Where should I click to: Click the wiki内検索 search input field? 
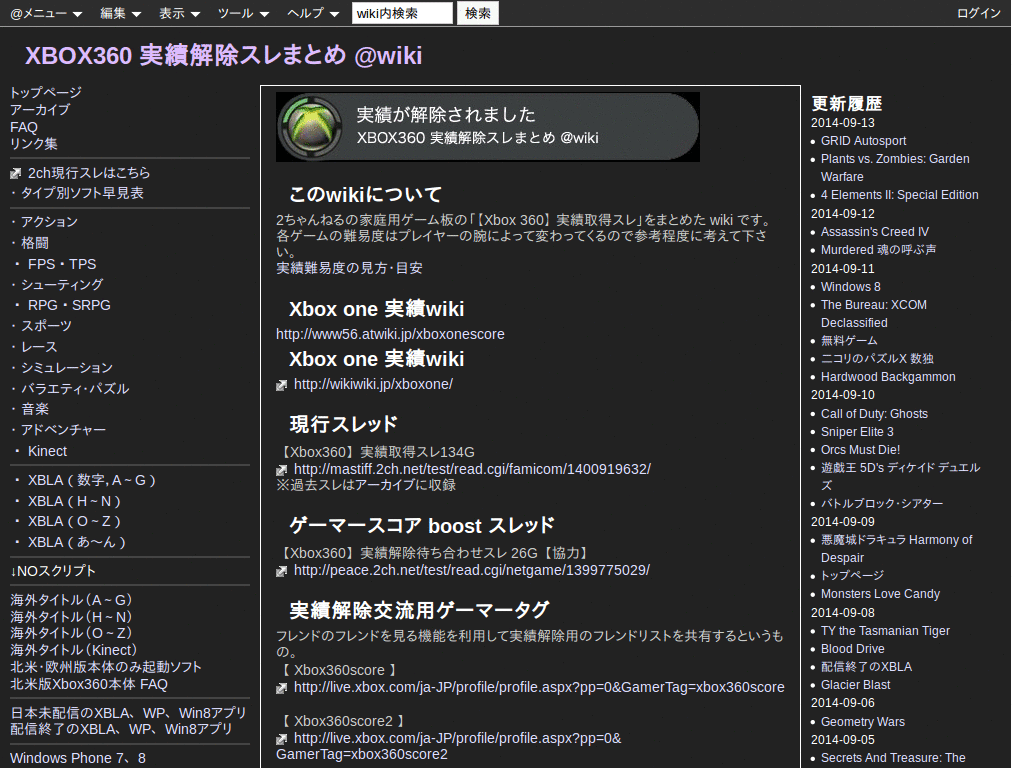coord(402,13)
